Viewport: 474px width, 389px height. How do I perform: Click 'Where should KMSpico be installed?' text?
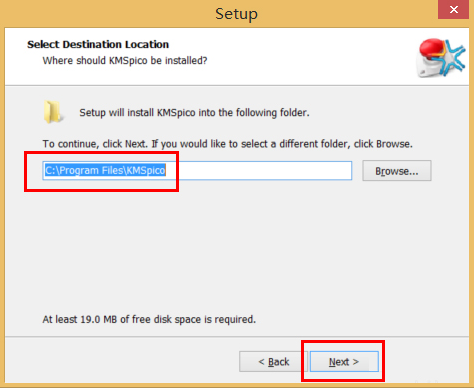(x=125, y=61)
